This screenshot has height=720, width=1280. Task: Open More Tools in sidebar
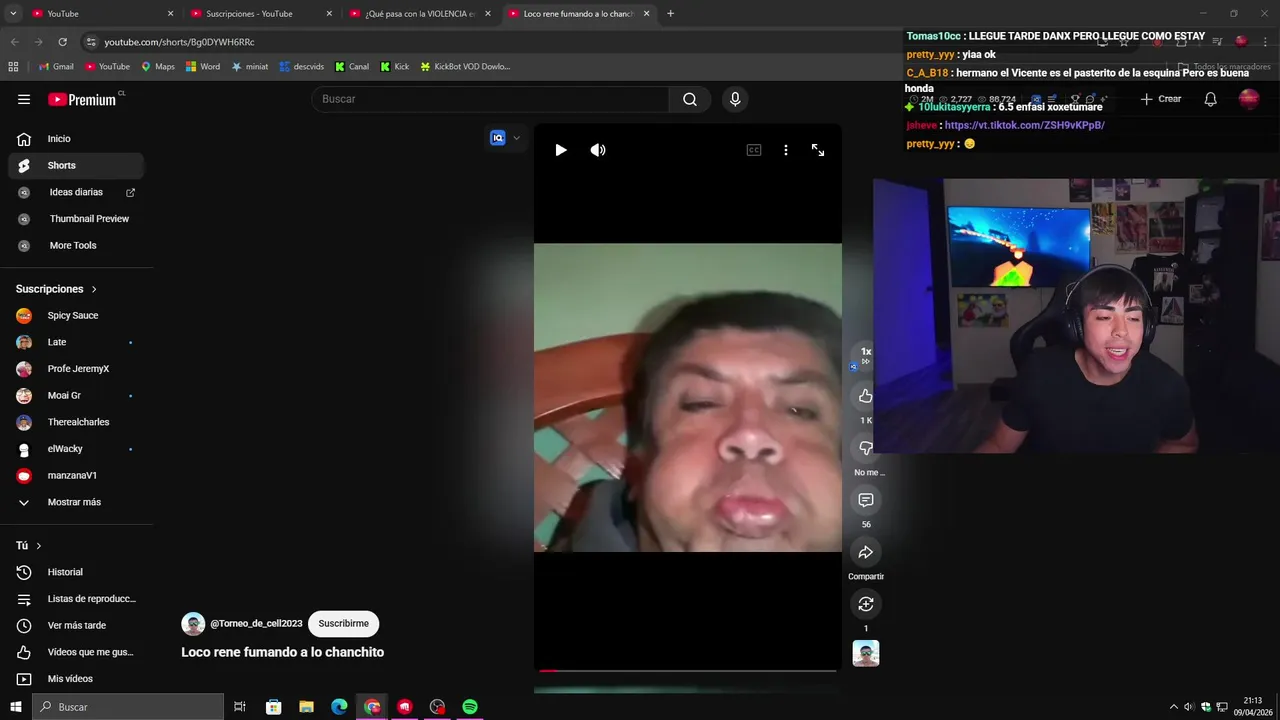point(76,245)
